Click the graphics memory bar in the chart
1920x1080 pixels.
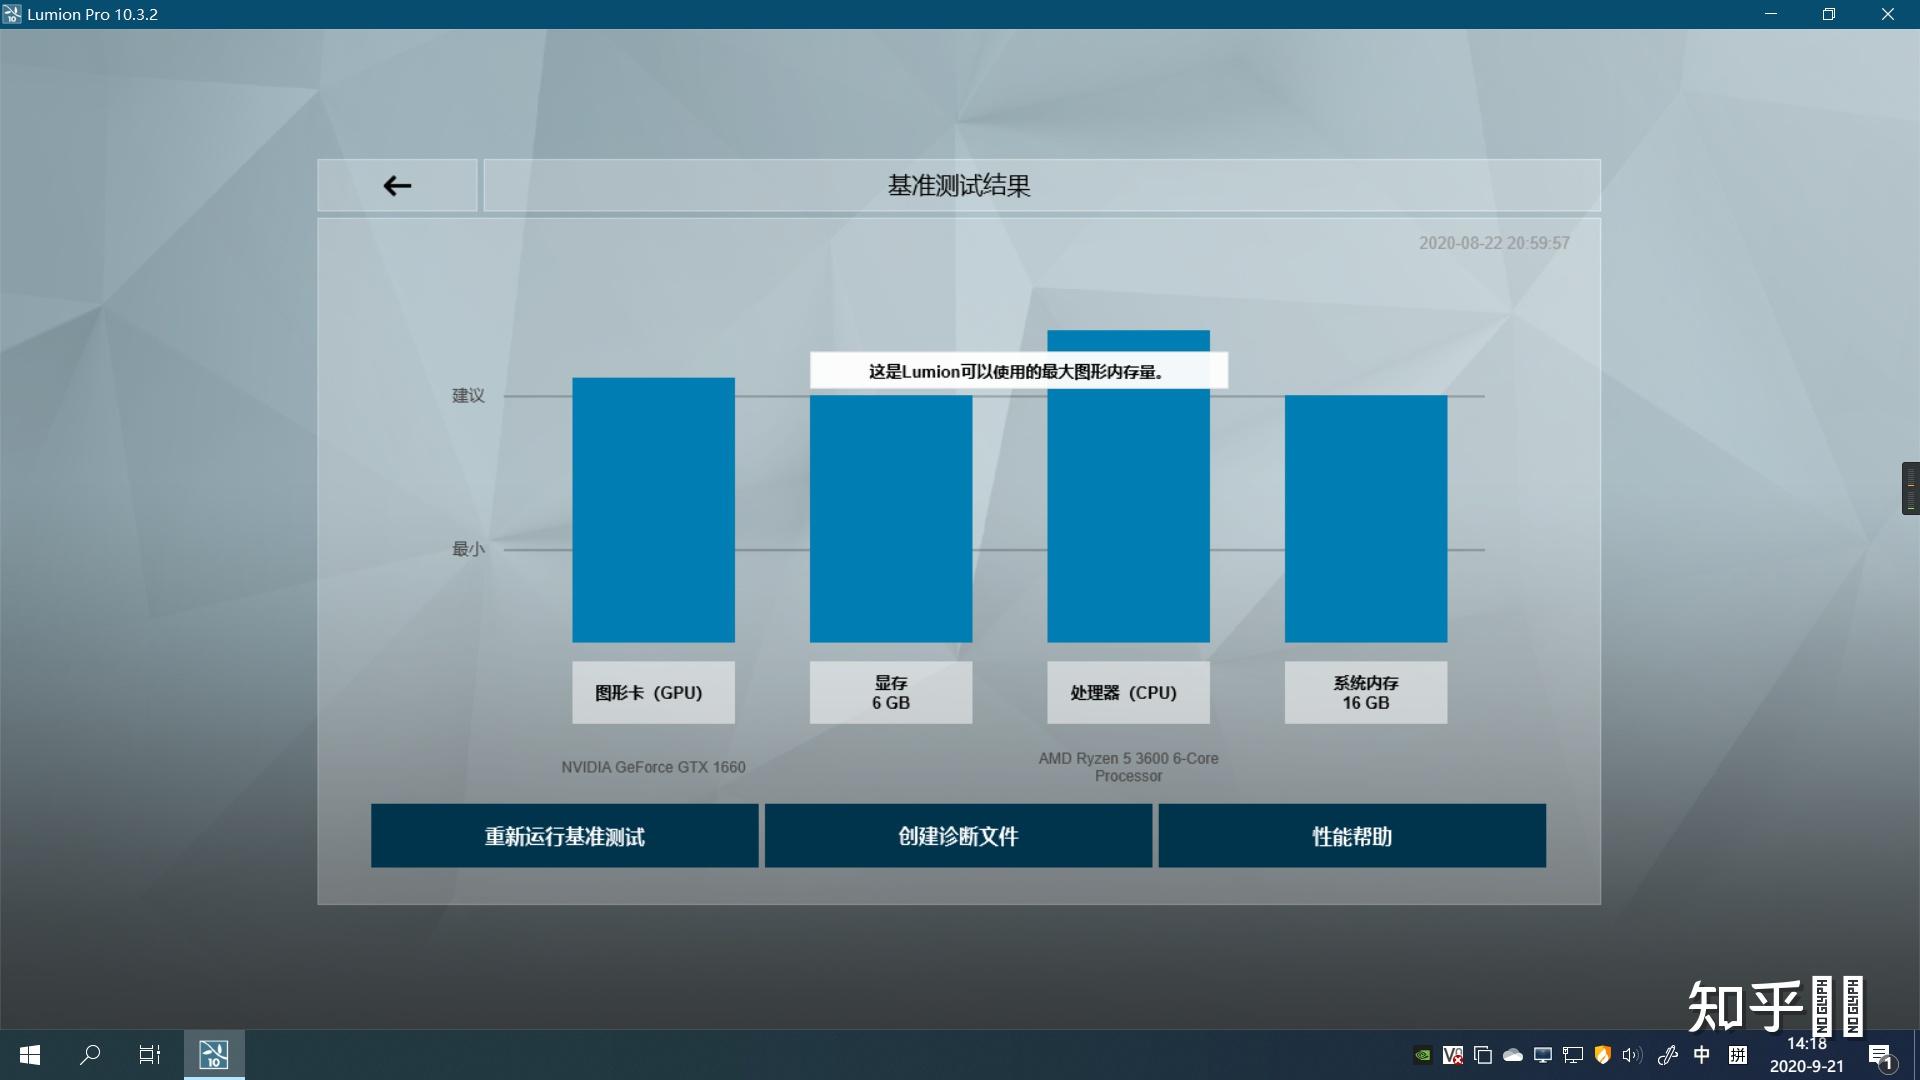891,518
